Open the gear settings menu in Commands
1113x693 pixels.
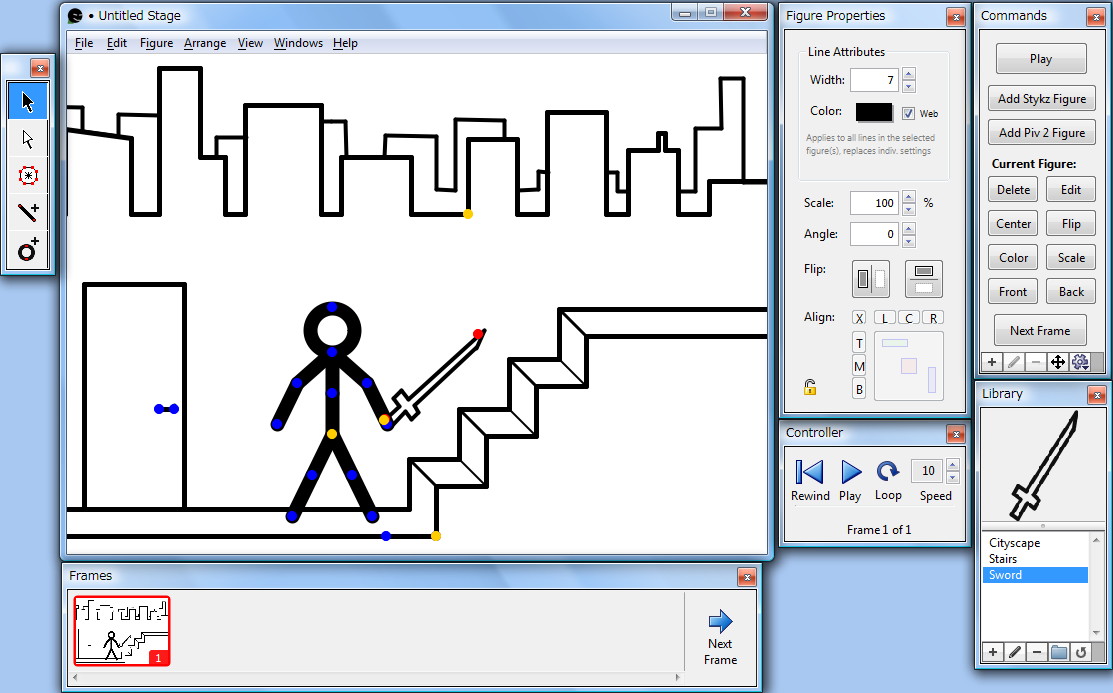point(1080,362)
